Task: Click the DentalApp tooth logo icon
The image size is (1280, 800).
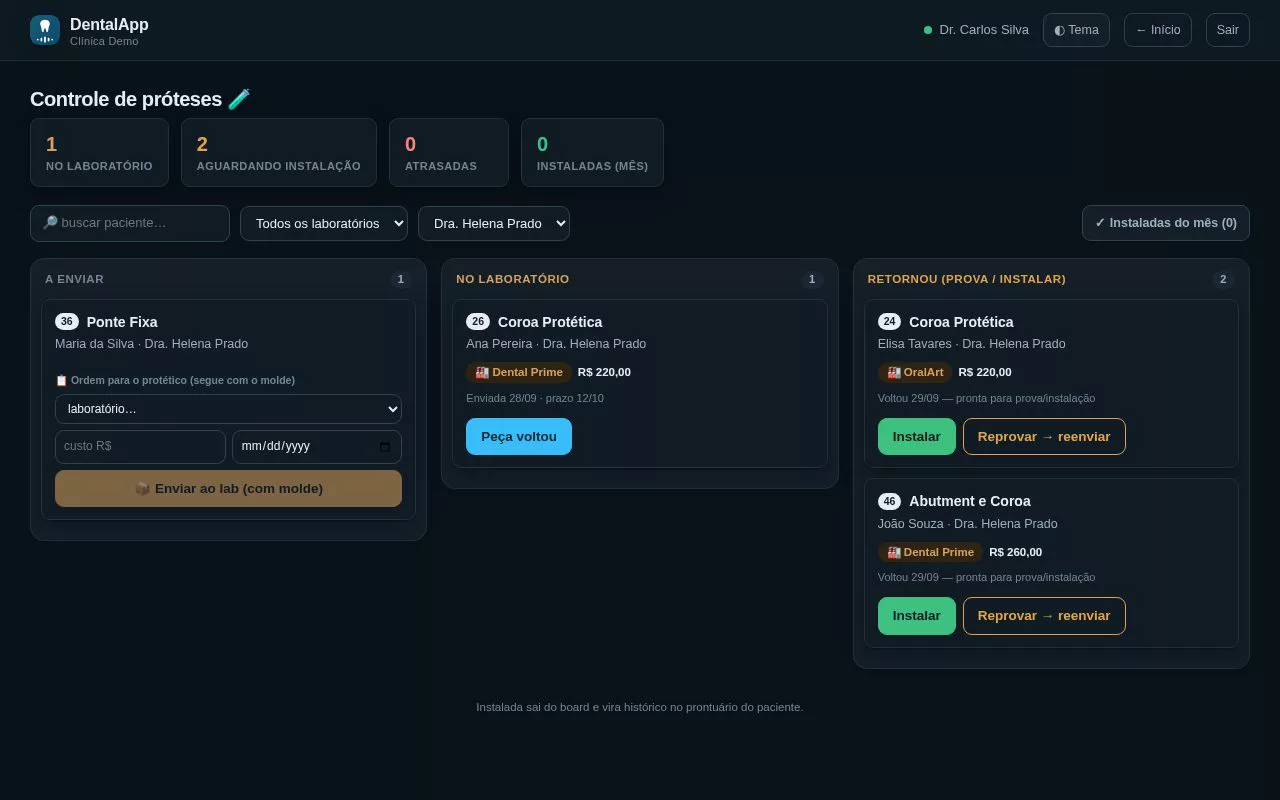Action: (x=45, y=30)
